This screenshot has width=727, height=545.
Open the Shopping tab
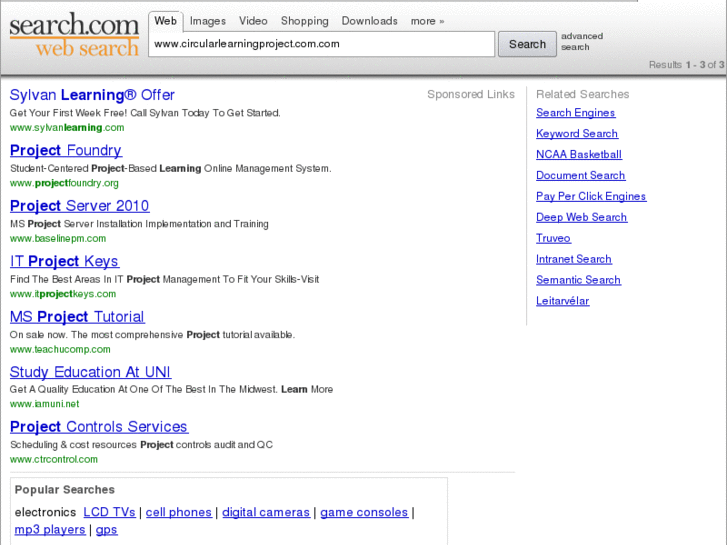coord(305,21)
